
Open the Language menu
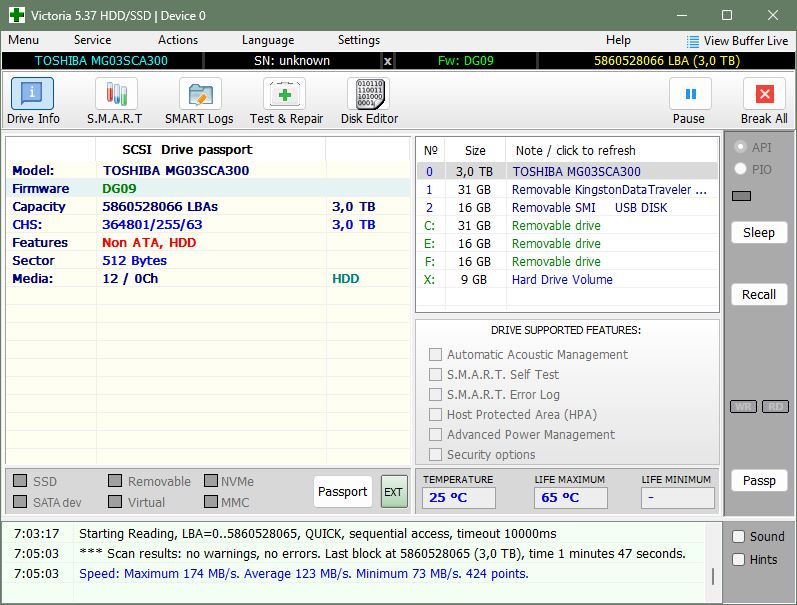[268, 40]
